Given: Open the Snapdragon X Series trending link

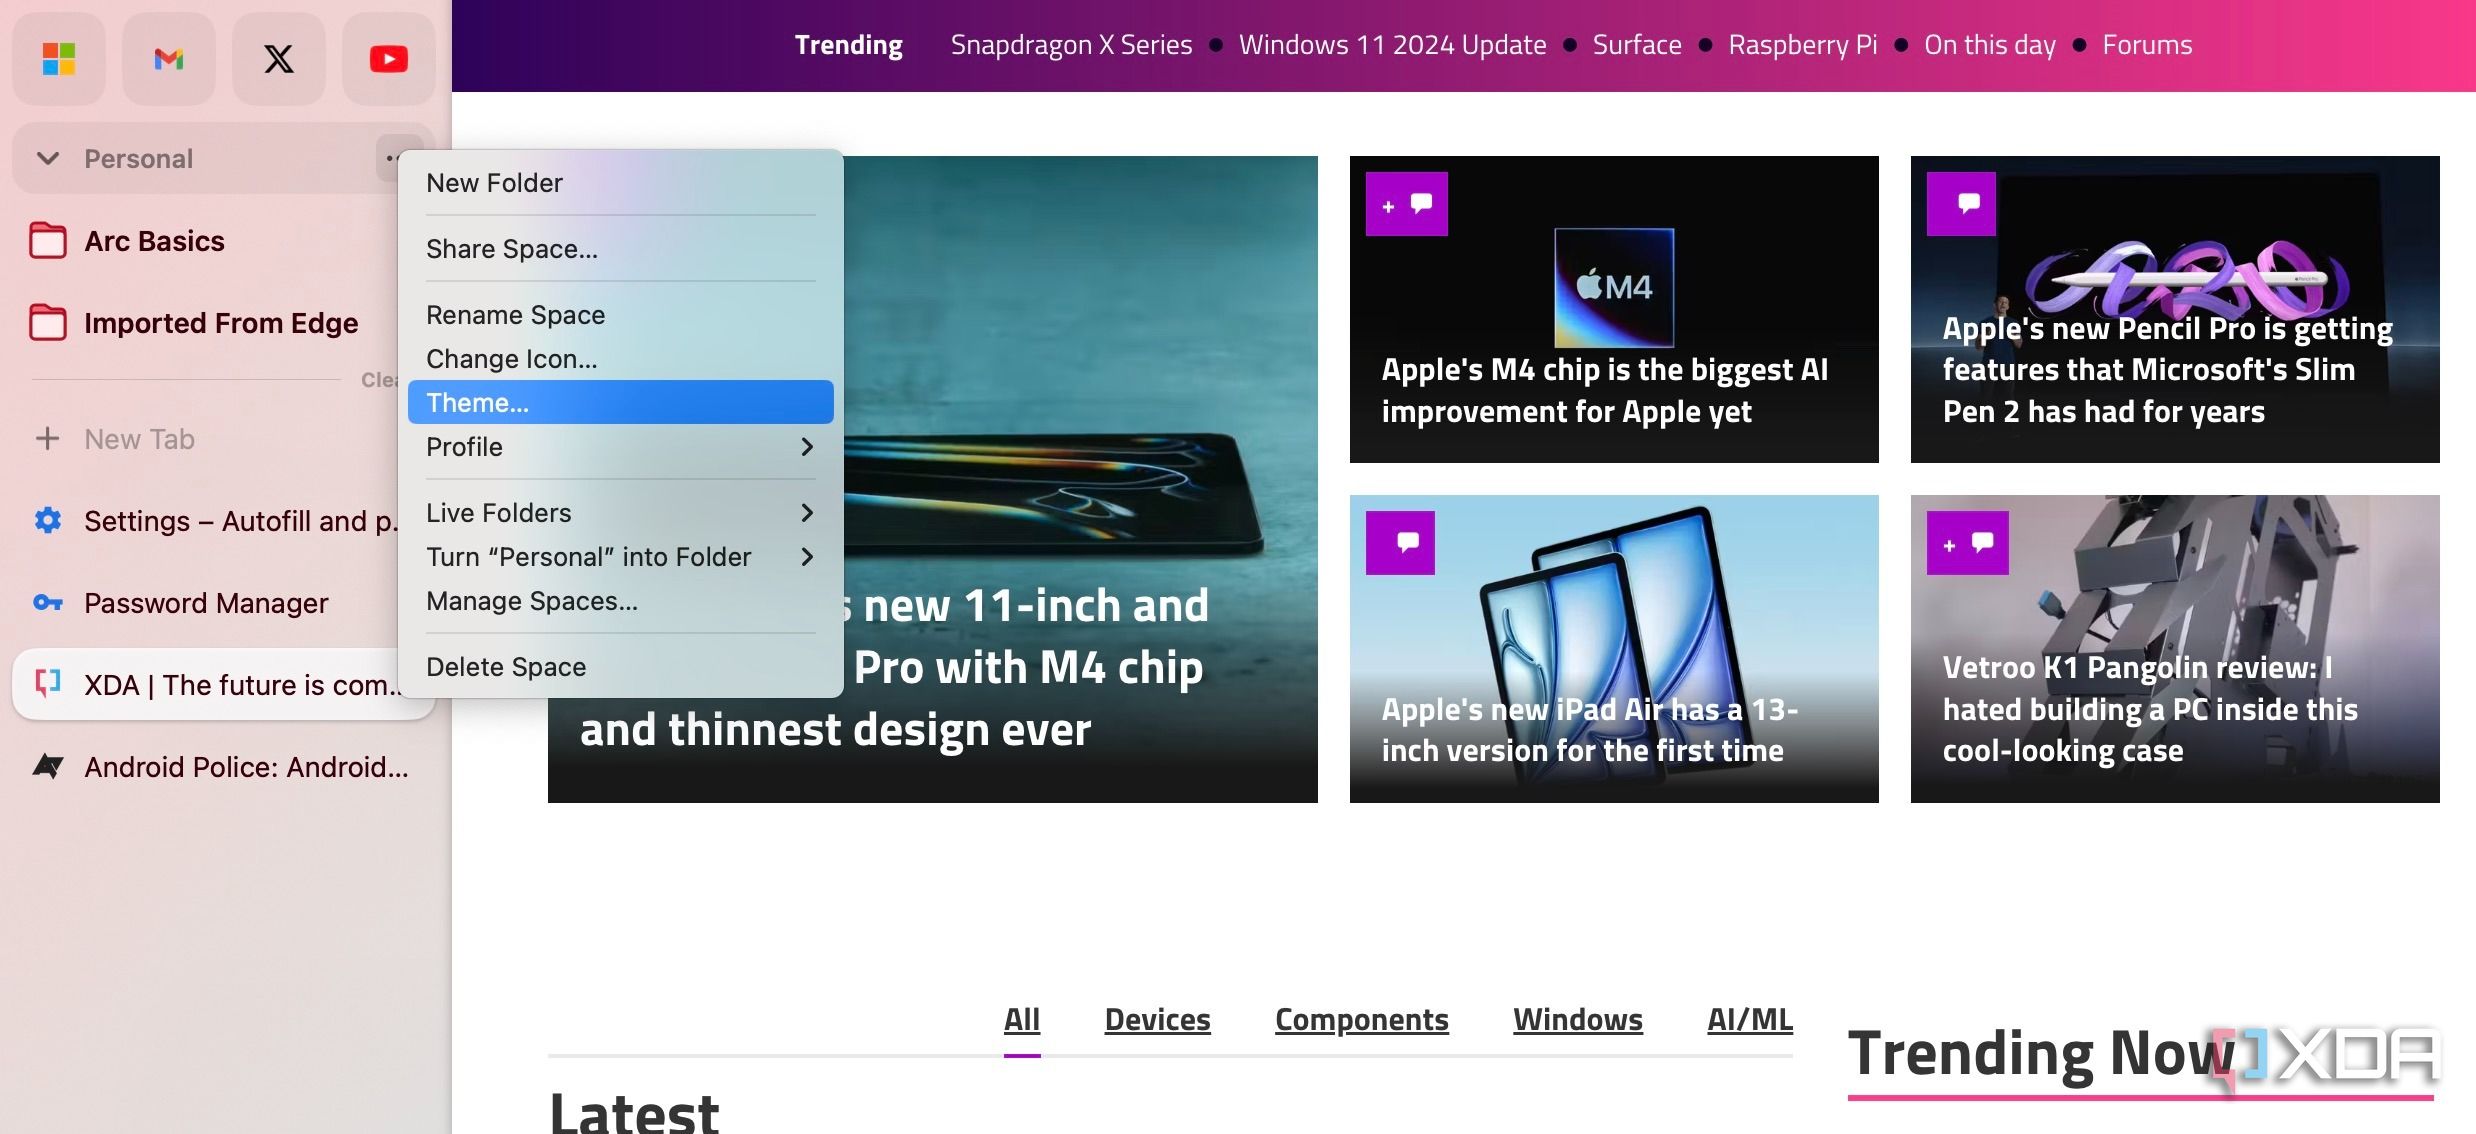Looking at the screenshot, I should click(x=1071, y=45).
